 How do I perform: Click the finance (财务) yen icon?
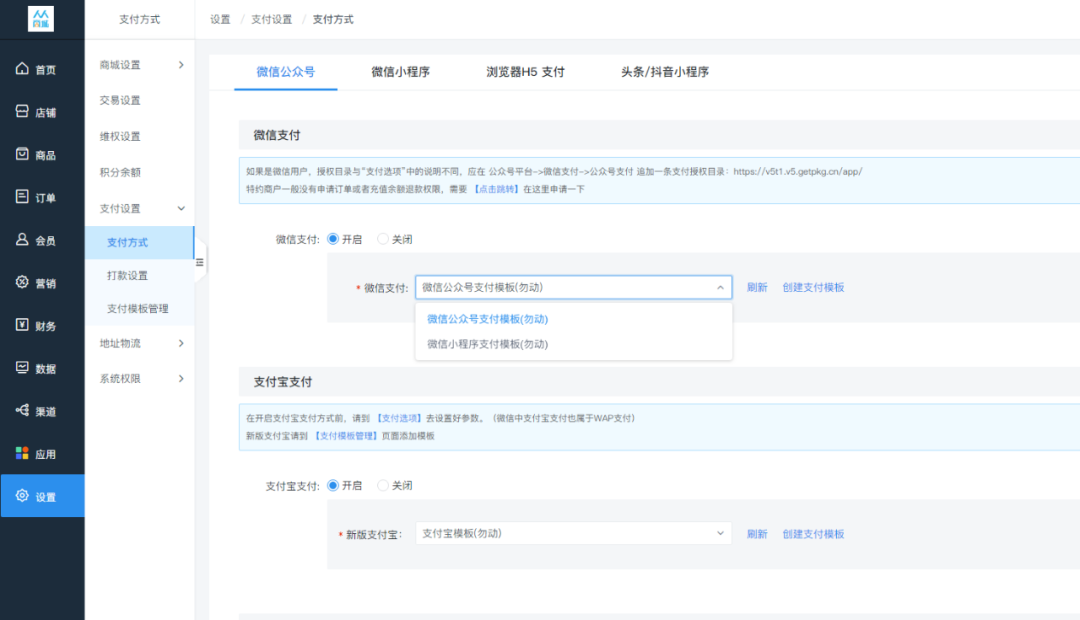(x=22, y=324)
